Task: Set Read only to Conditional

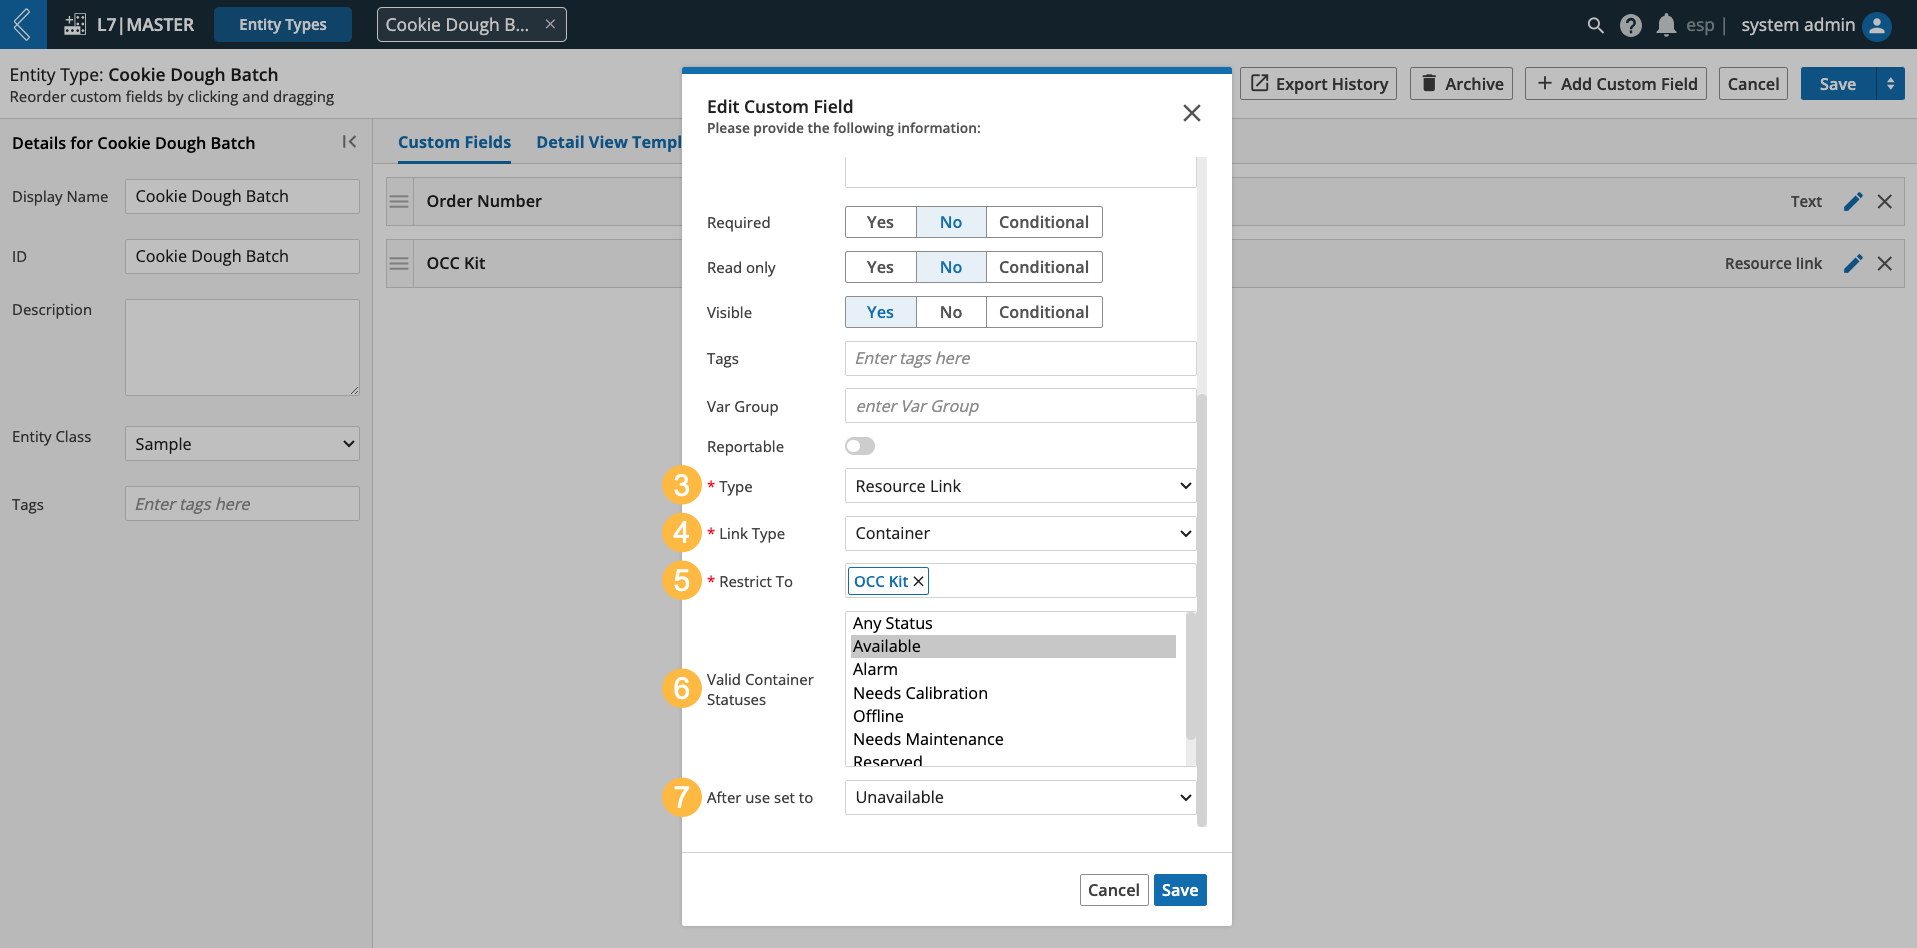Action: (x=1044, y=267)
